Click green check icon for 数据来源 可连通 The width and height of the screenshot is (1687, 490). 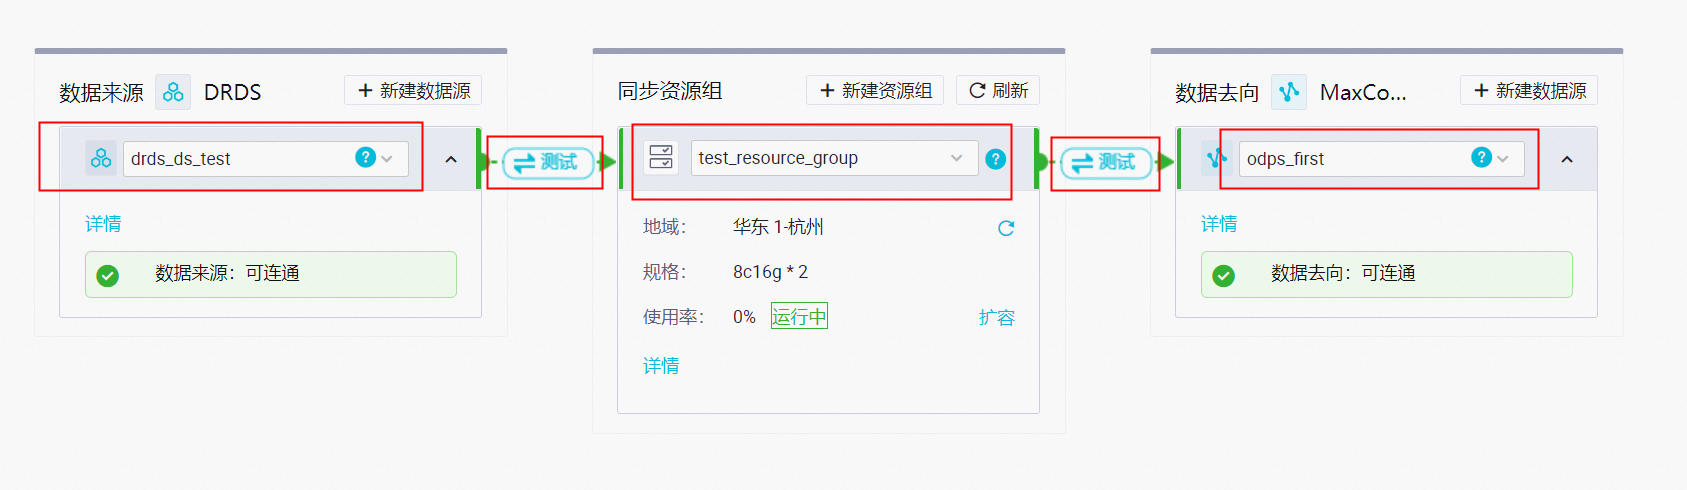click(x=108, y=275)
